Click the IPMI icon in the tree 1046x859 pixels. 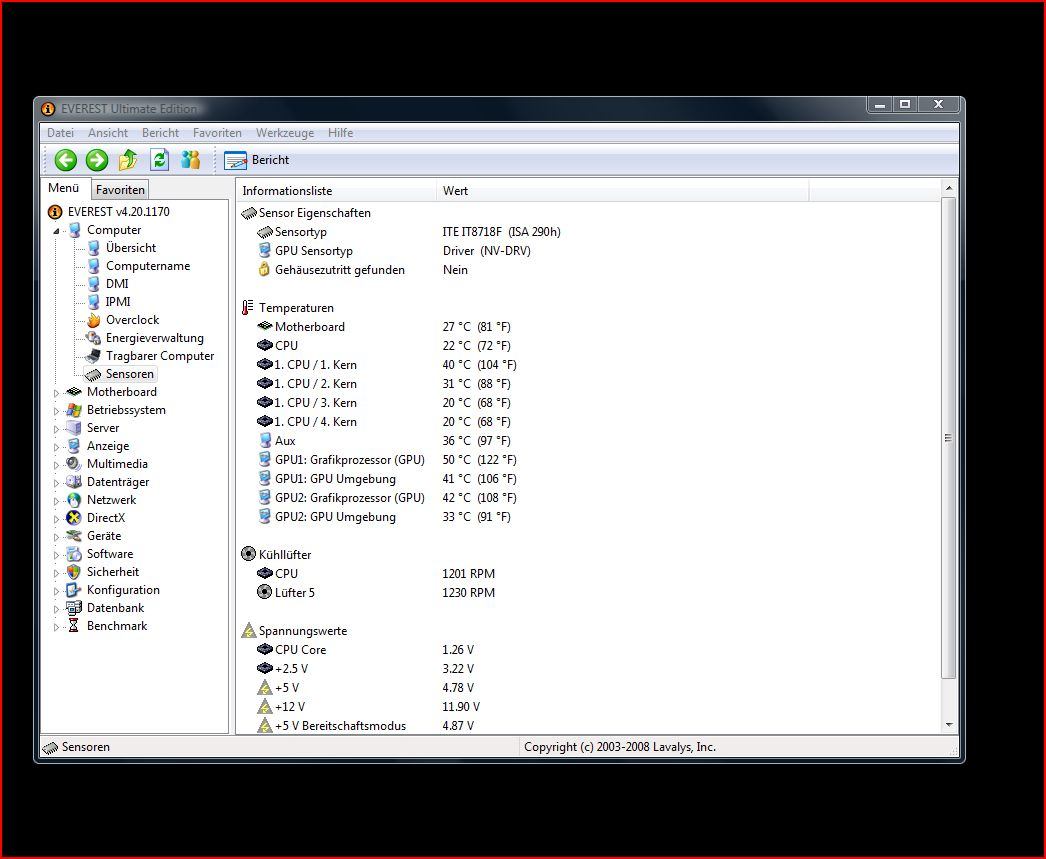click(x=93, y=301)
